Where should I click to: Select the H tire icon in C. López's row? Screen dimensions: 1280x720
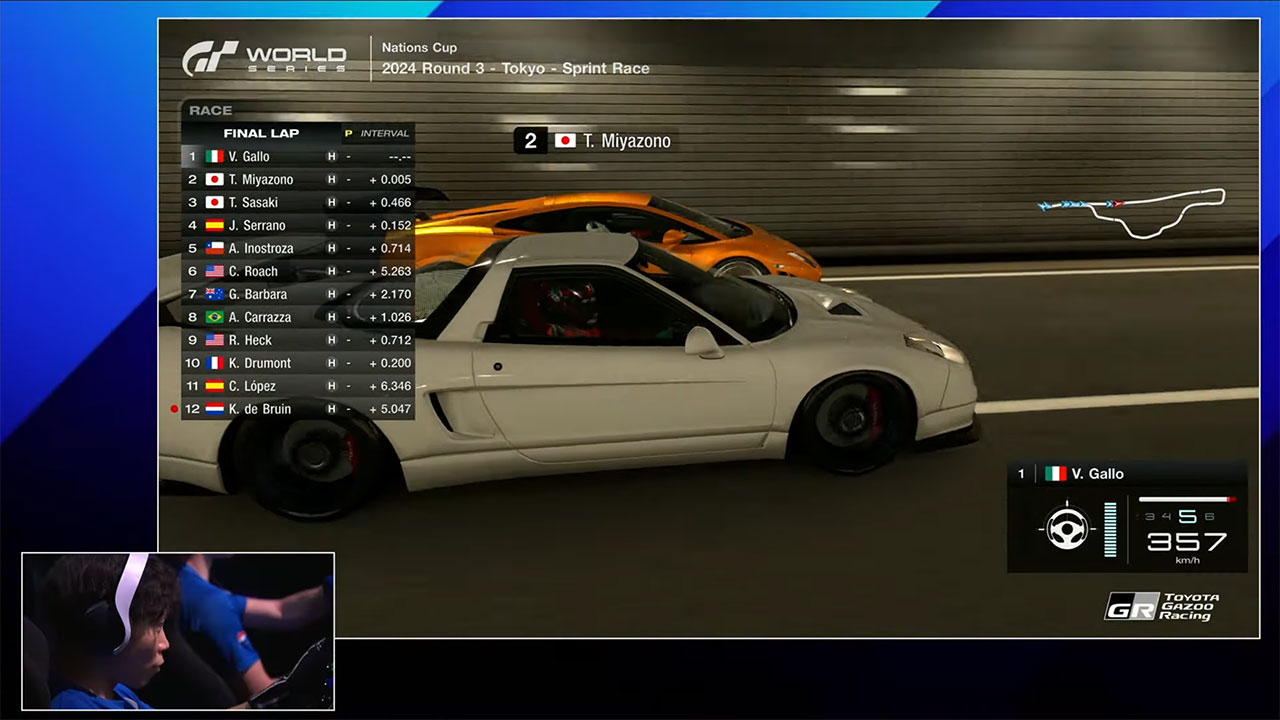tap(331, 387)
